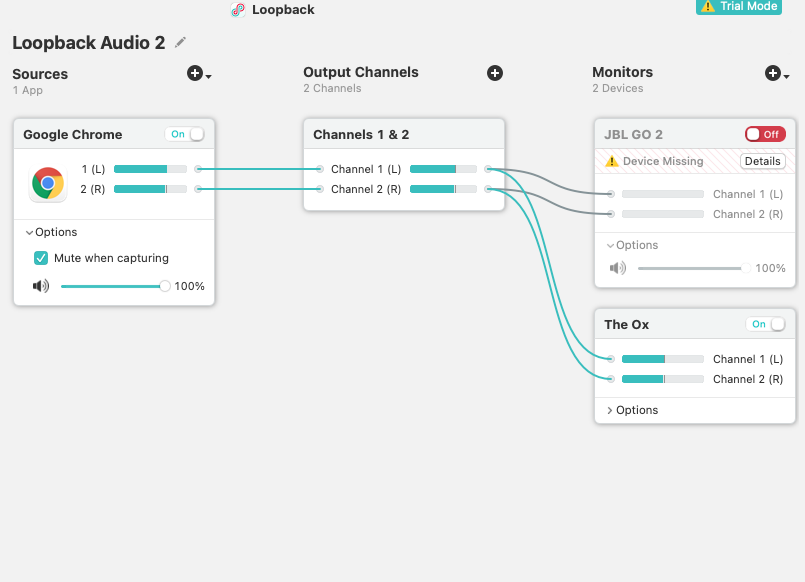Click the Device Missing warning icon

pyautogui.click(x=612, y=161)
